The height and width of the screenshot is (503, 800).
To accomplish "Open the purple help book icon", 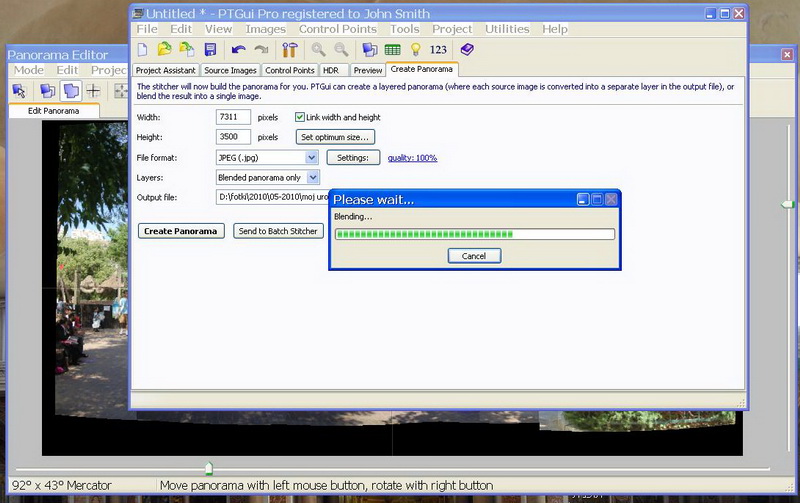I will point(467,49).
